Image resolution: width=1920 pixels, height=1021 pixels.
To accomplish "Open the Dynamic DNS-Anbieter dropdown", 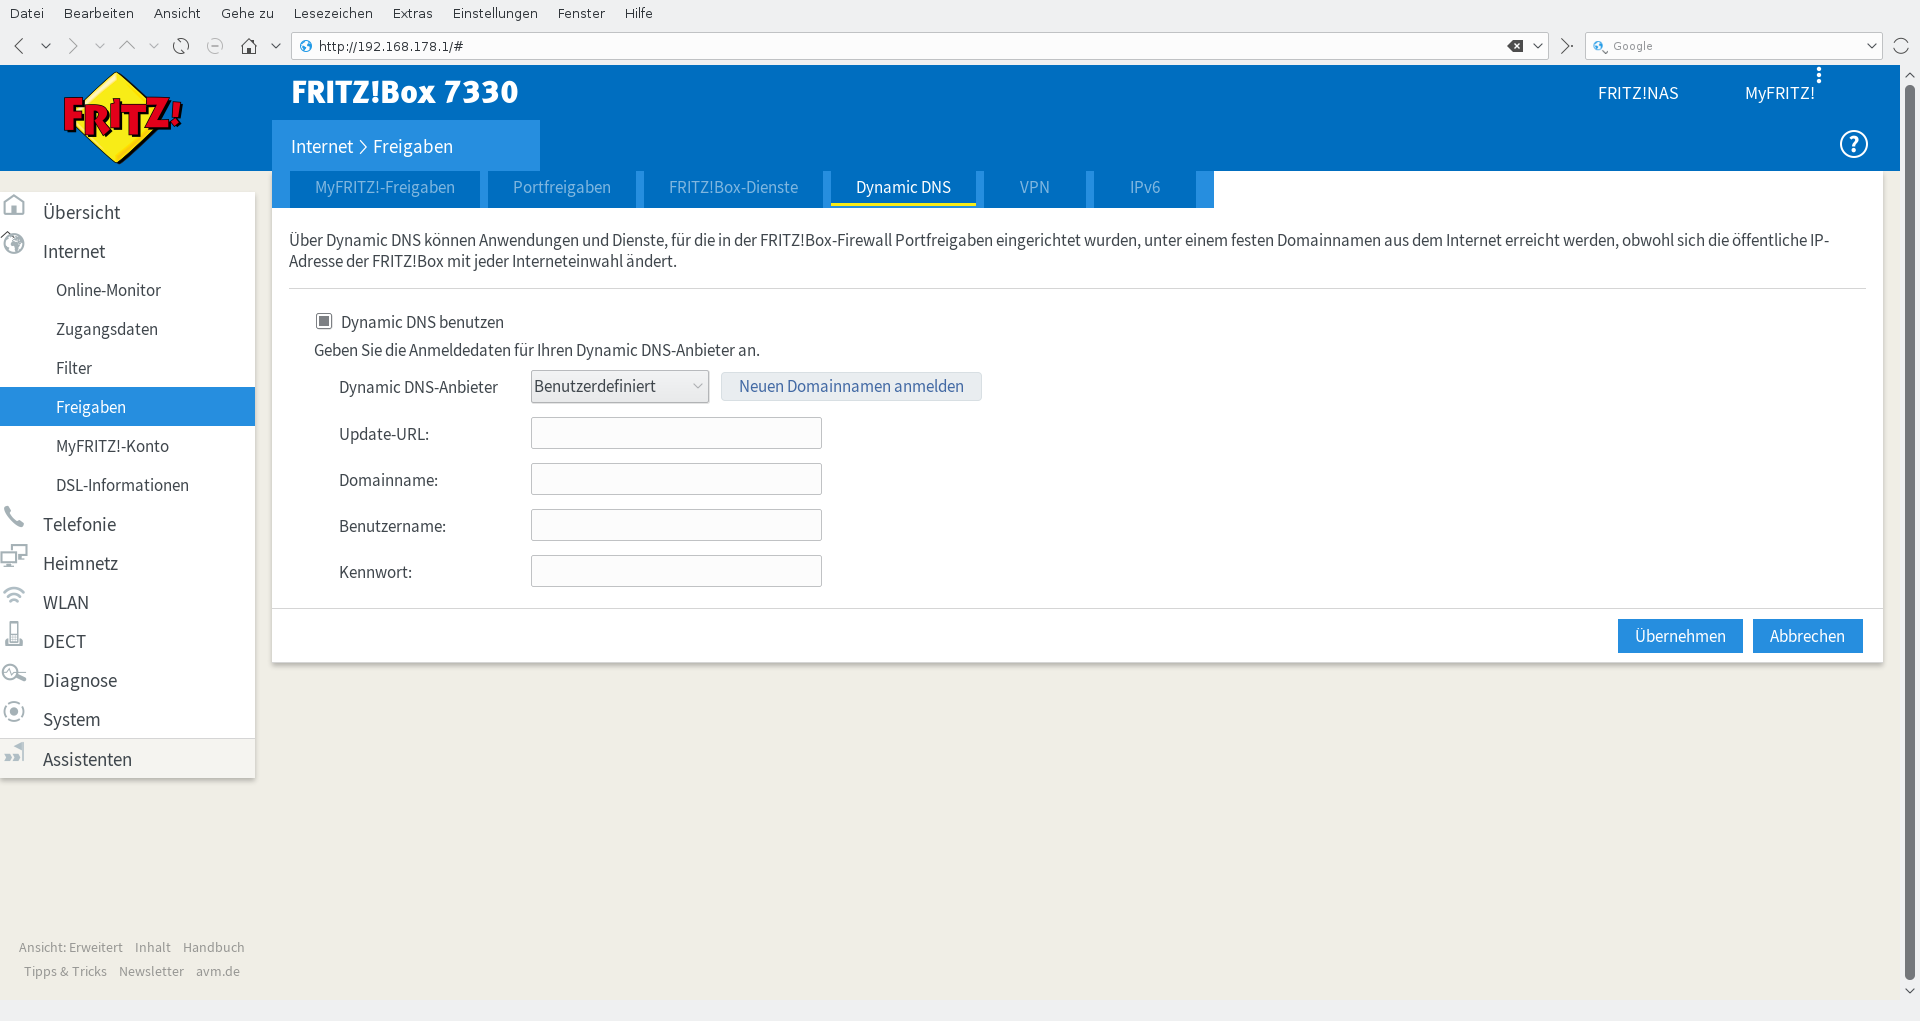I will pyautogui.click(x=619, y=386).
